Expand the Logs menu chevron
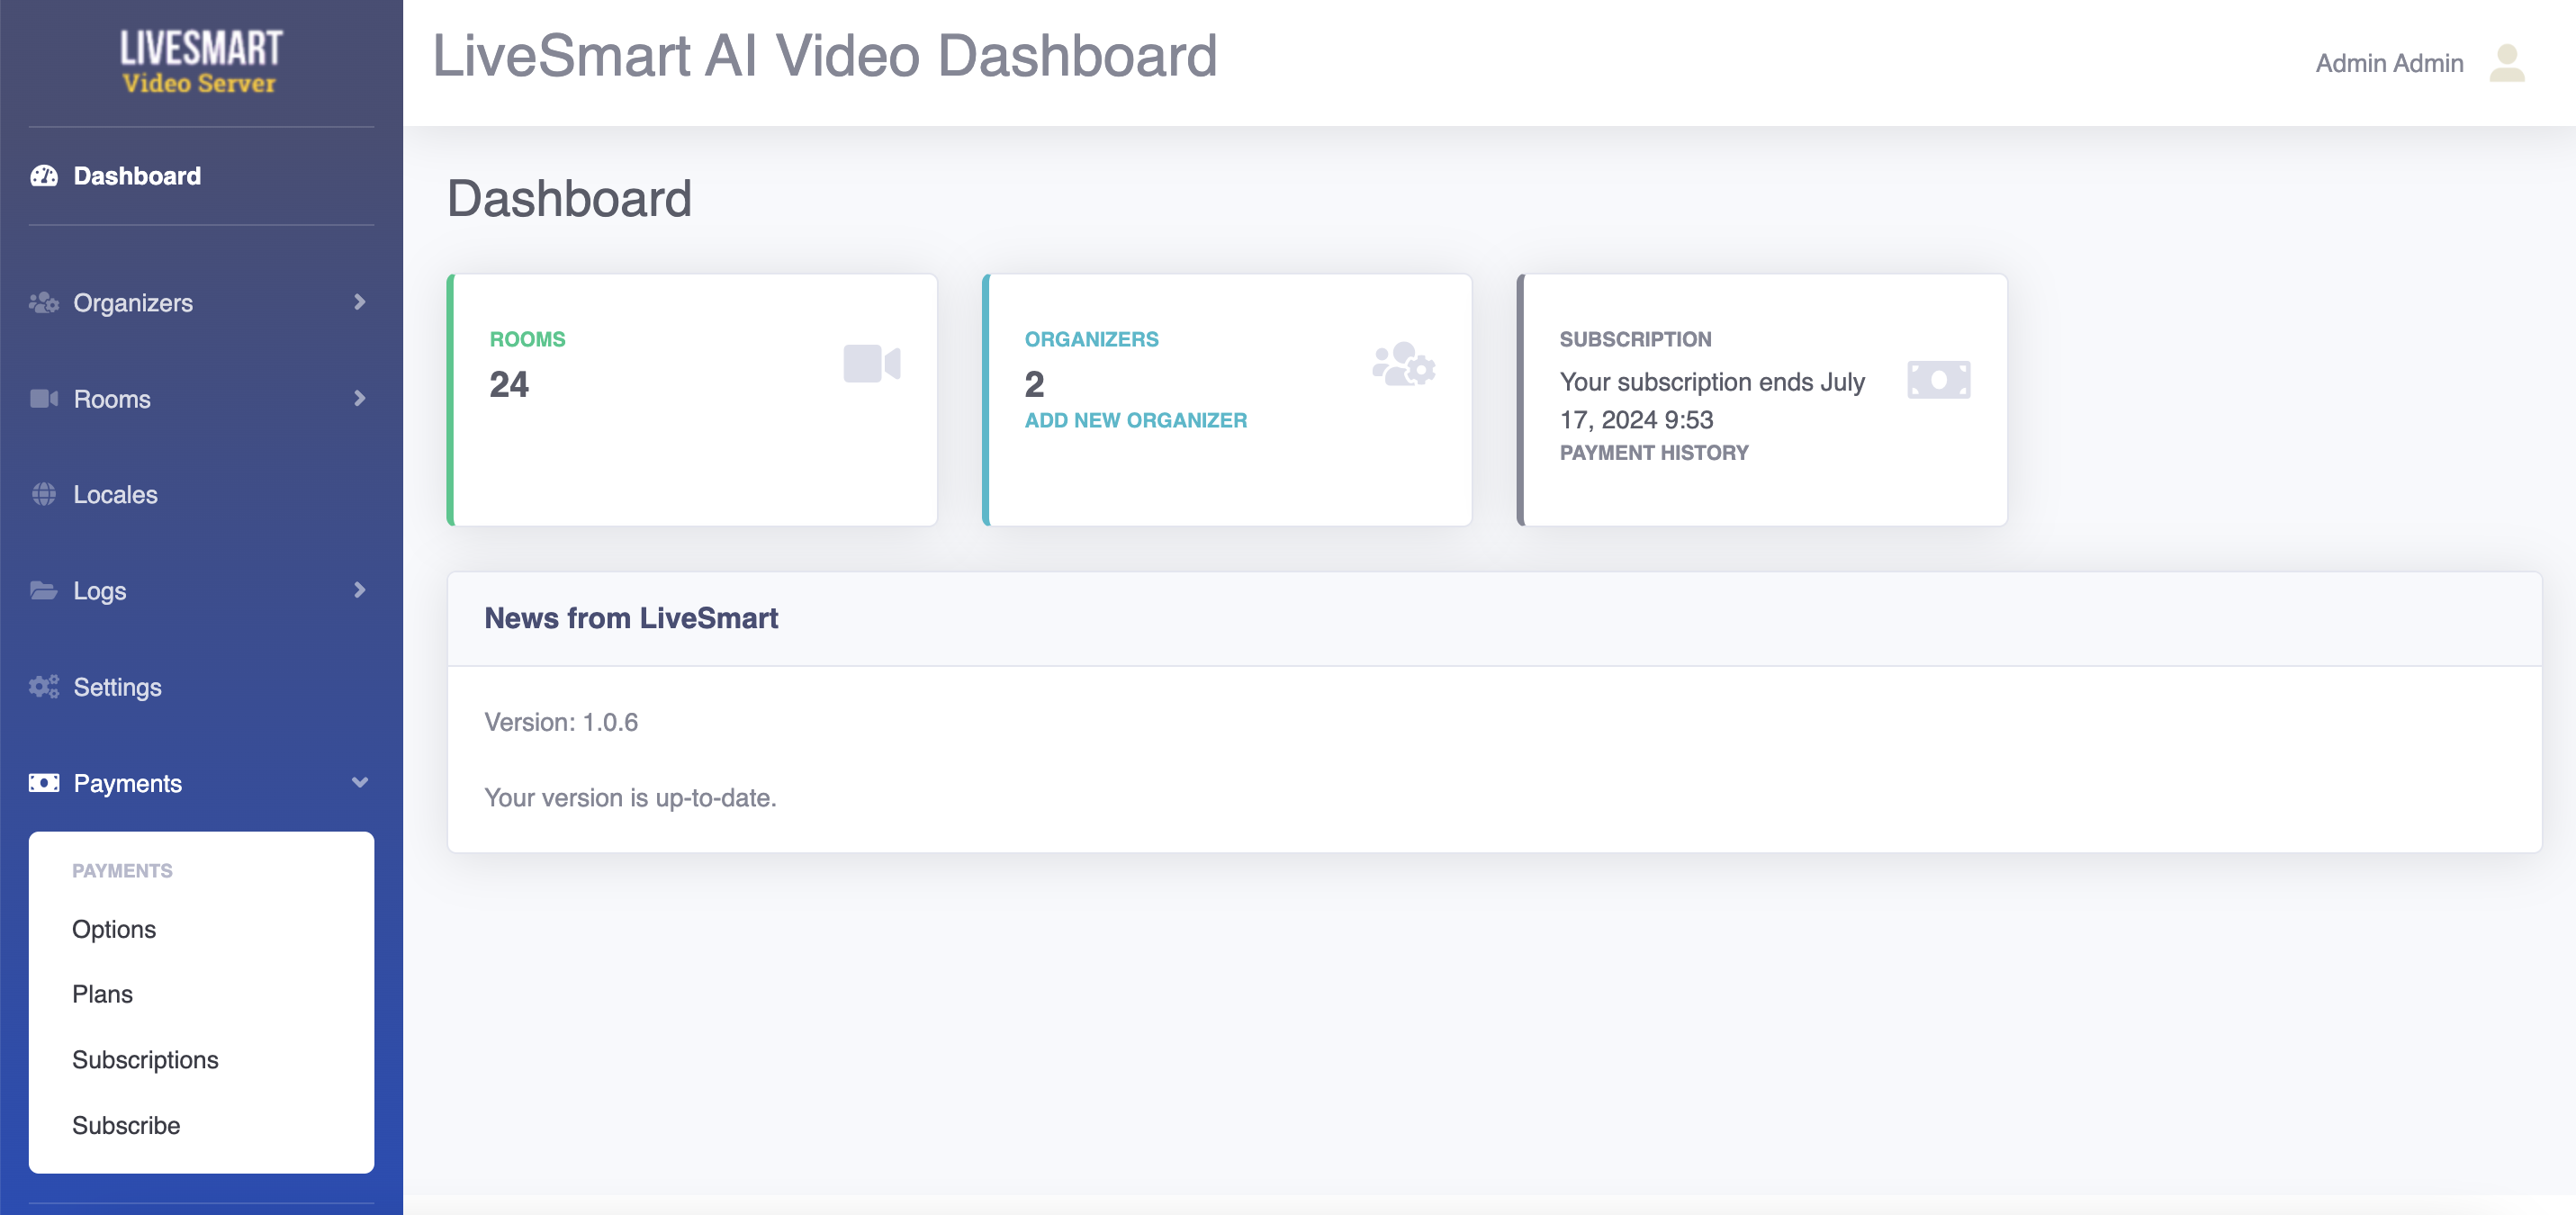Image resolution: width=2576 pixels, height=1215 pixels. click(x=360, y=590)
